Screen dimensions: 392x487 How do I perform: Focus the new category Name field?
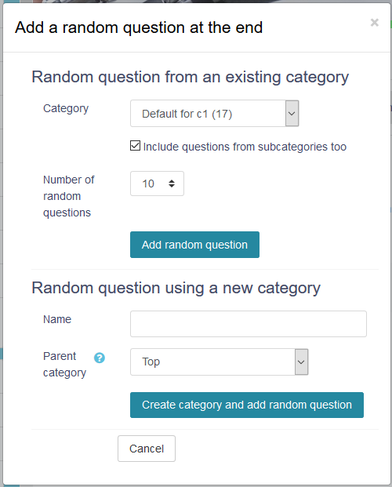[x=248, y=324]
